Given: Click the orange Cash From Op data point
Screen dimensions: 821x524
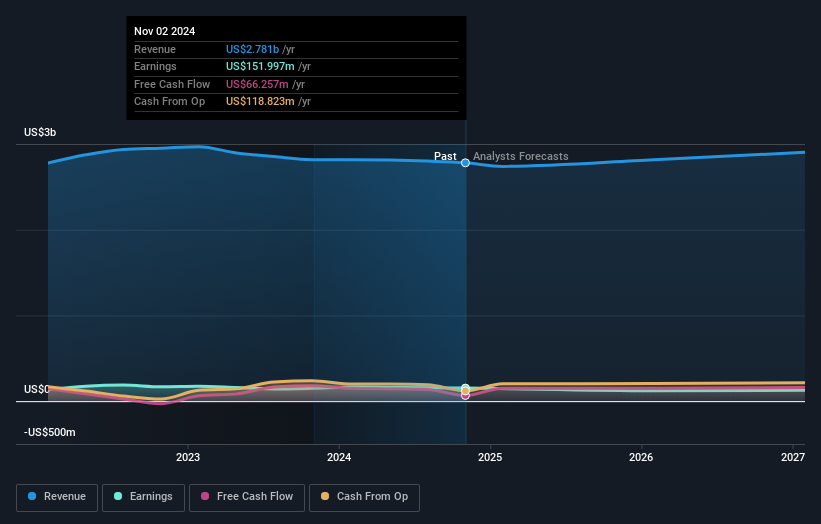Looking at the screenshot, I should point(465,391).
